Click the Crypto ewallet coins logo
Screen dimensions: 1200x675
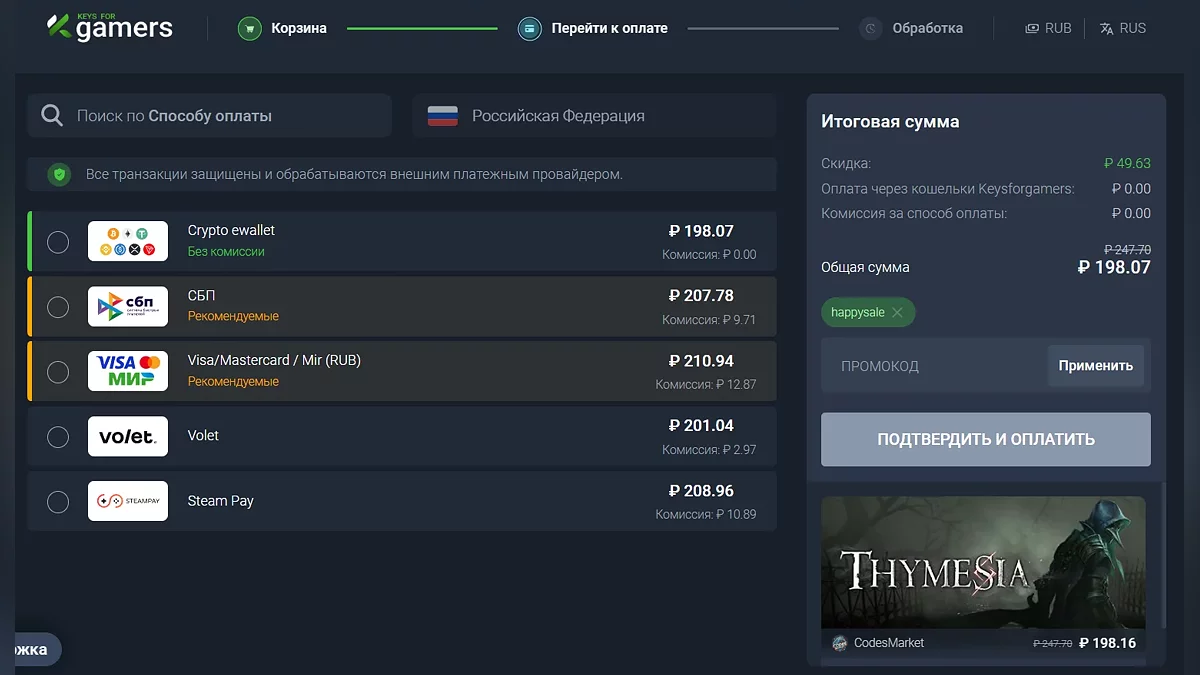point(128,241)
